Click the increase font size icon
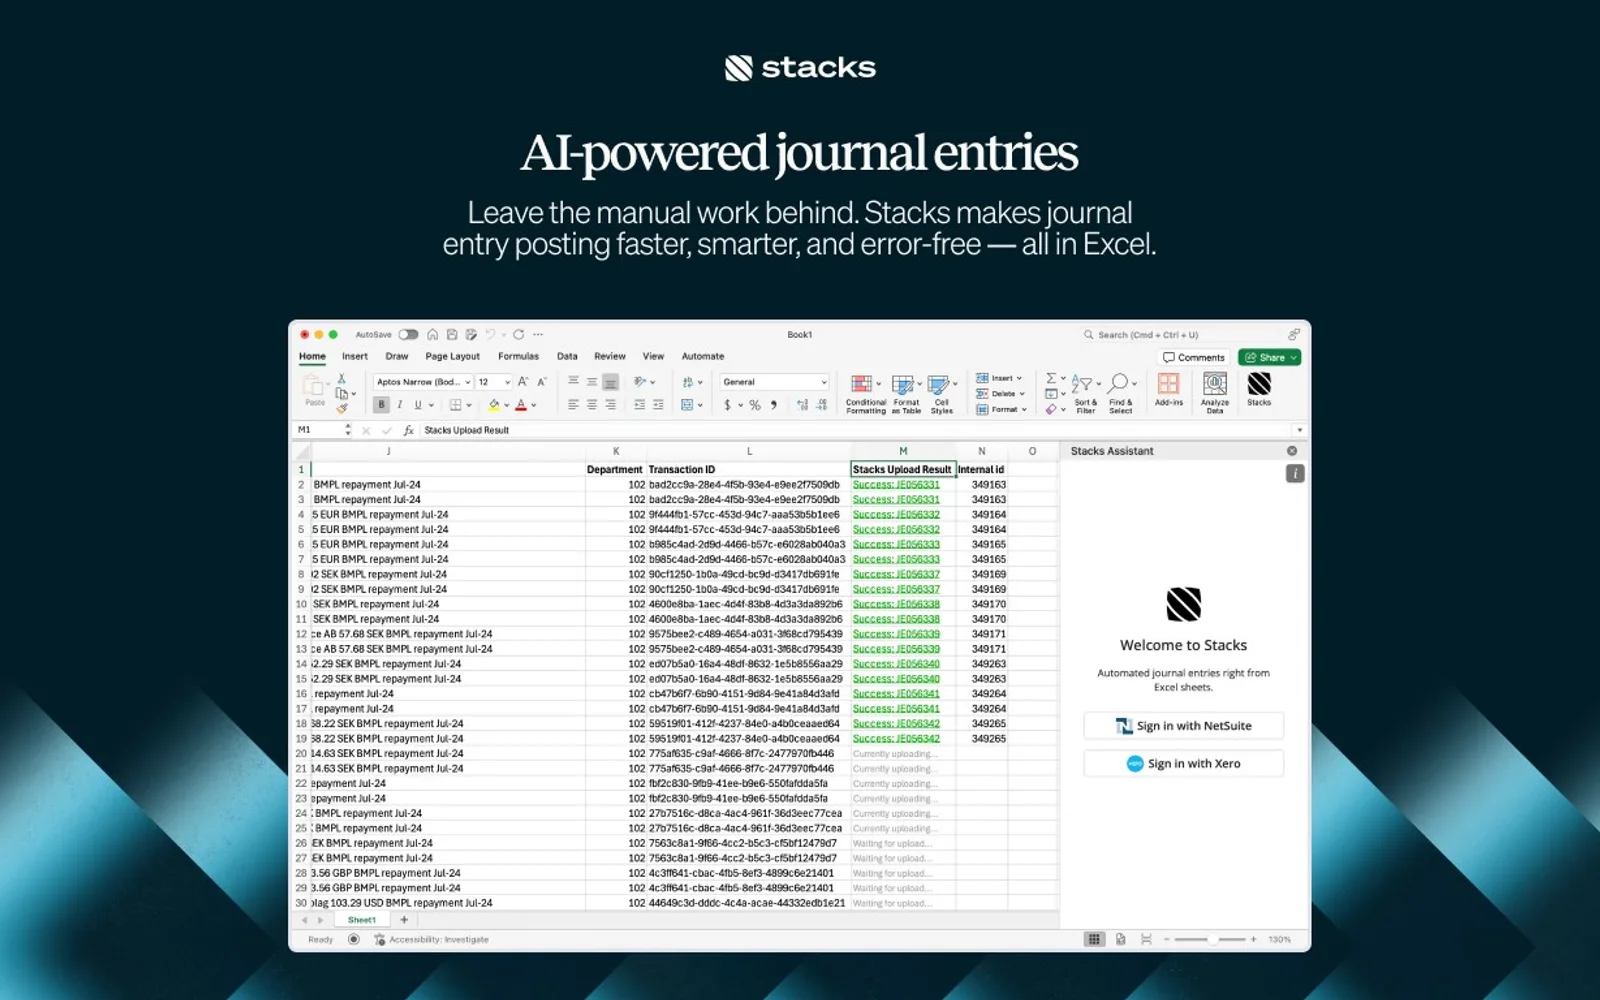 coord(522,382)
